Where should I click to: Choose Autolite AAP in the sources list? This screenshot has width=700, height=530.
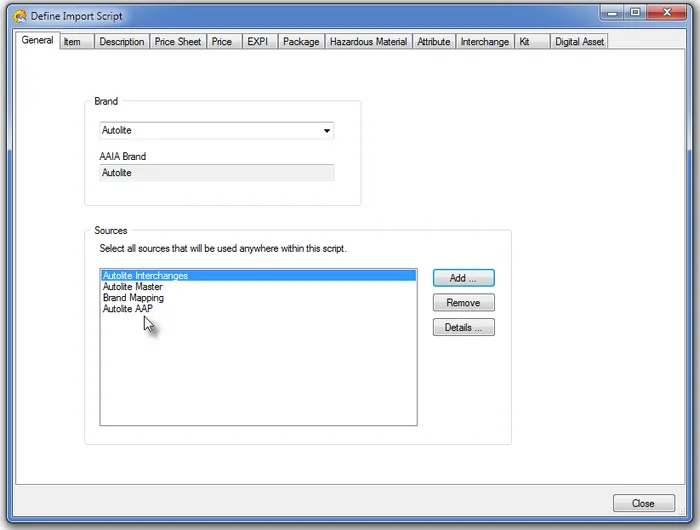(128, 309)
